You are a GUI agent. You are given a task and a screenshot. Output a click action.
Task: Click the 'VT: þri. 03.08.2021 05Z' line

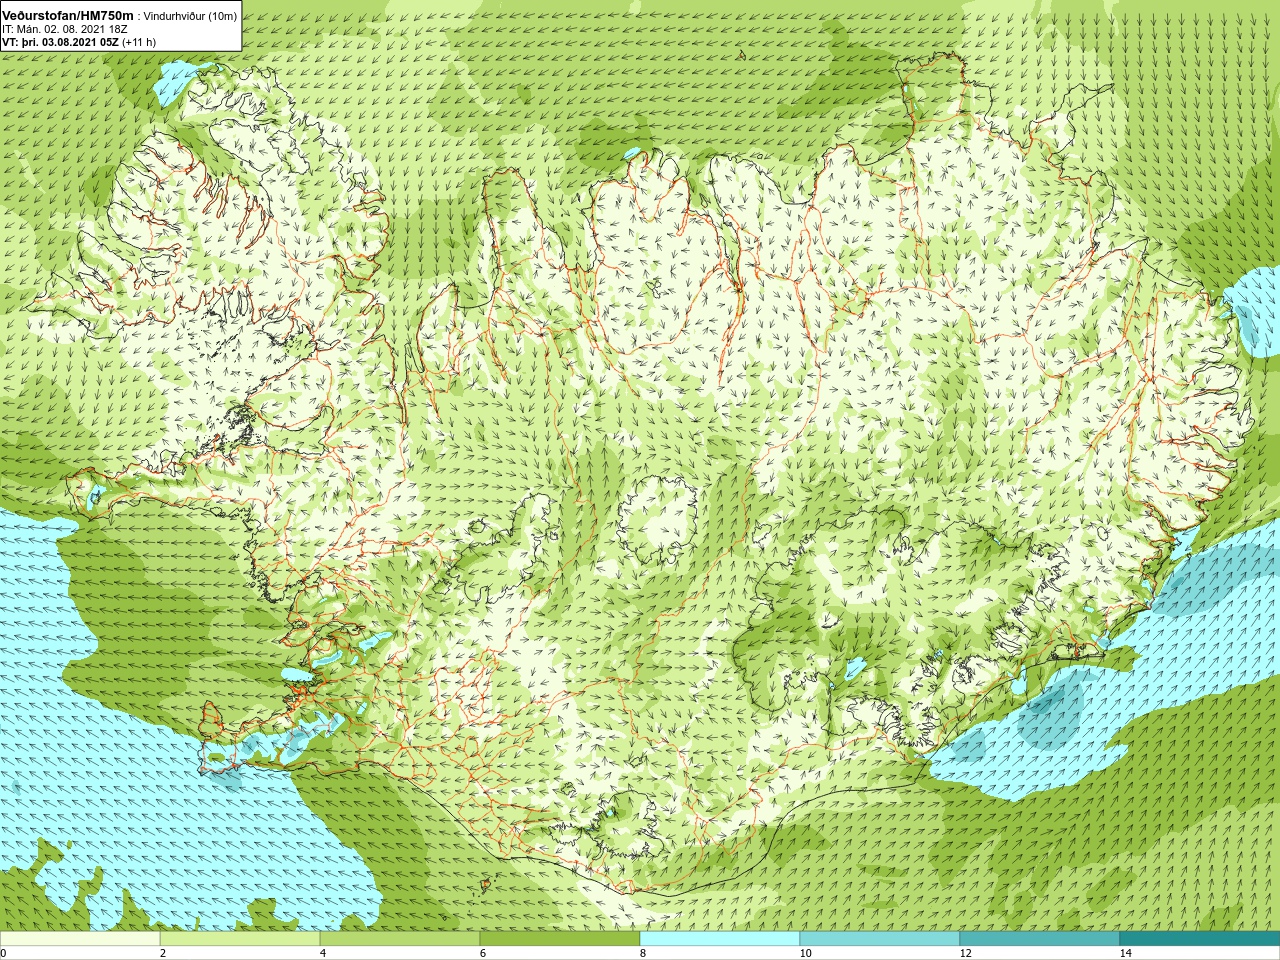(60, 42)
